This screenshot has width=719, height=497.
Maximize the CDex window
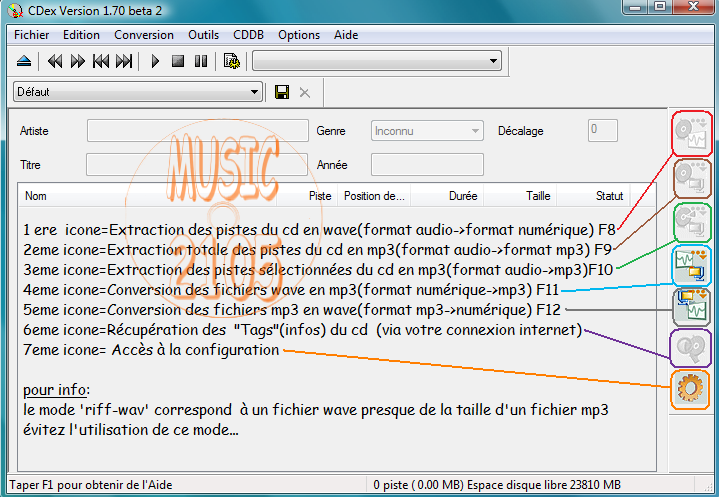tap(660, 7)
